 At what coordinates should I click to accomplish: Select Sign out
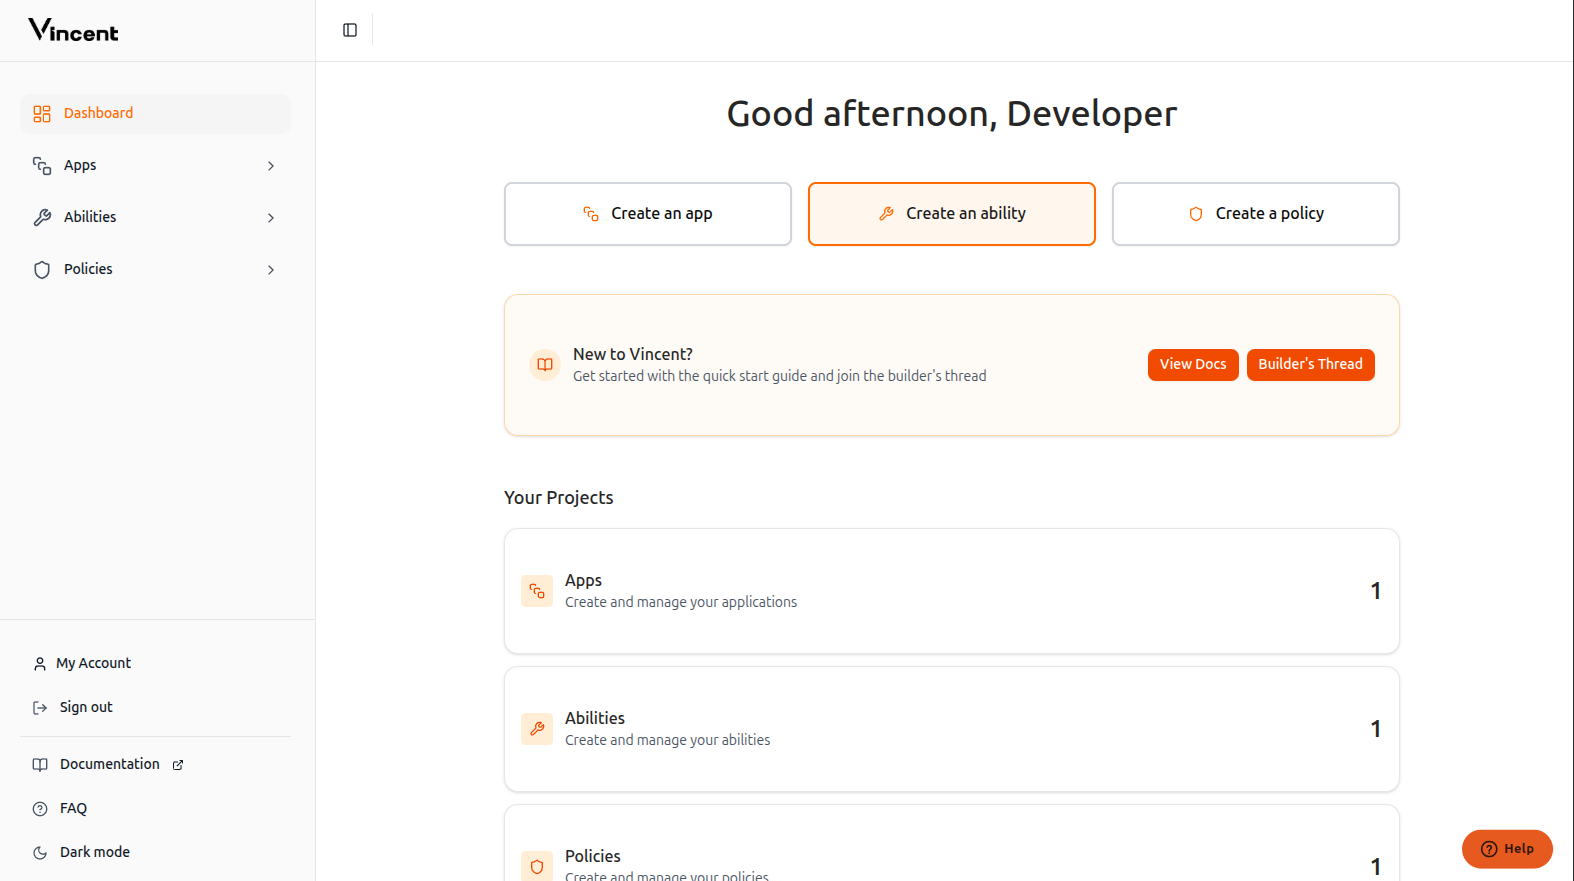[155, 708]
